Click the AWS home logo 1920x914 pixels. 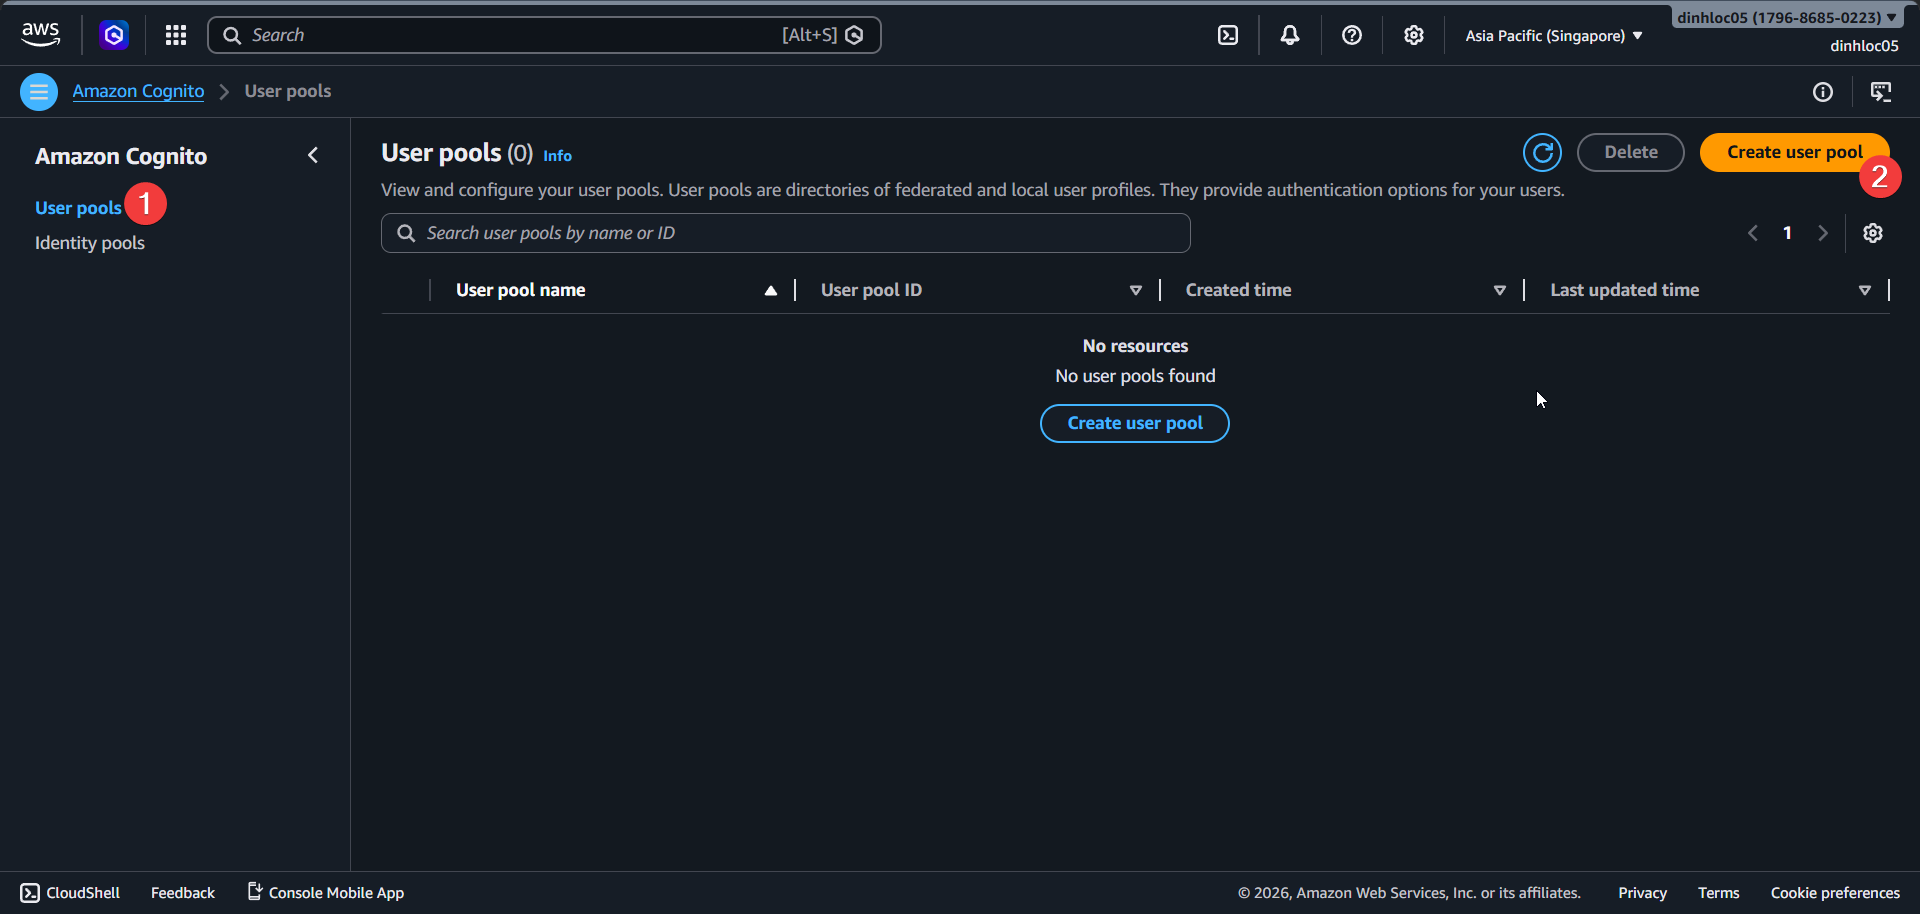[40, 33]
